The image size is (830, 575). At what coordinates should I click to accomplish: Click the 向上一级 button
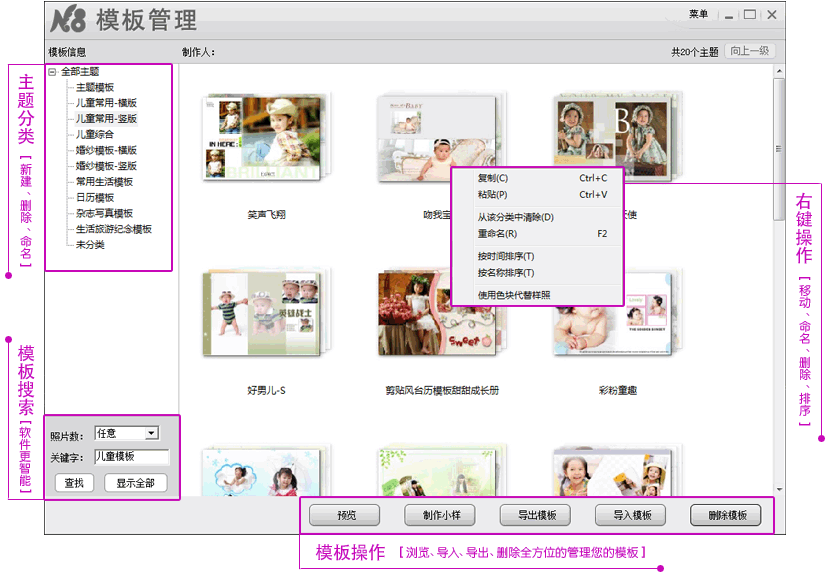tap(750, 51)
